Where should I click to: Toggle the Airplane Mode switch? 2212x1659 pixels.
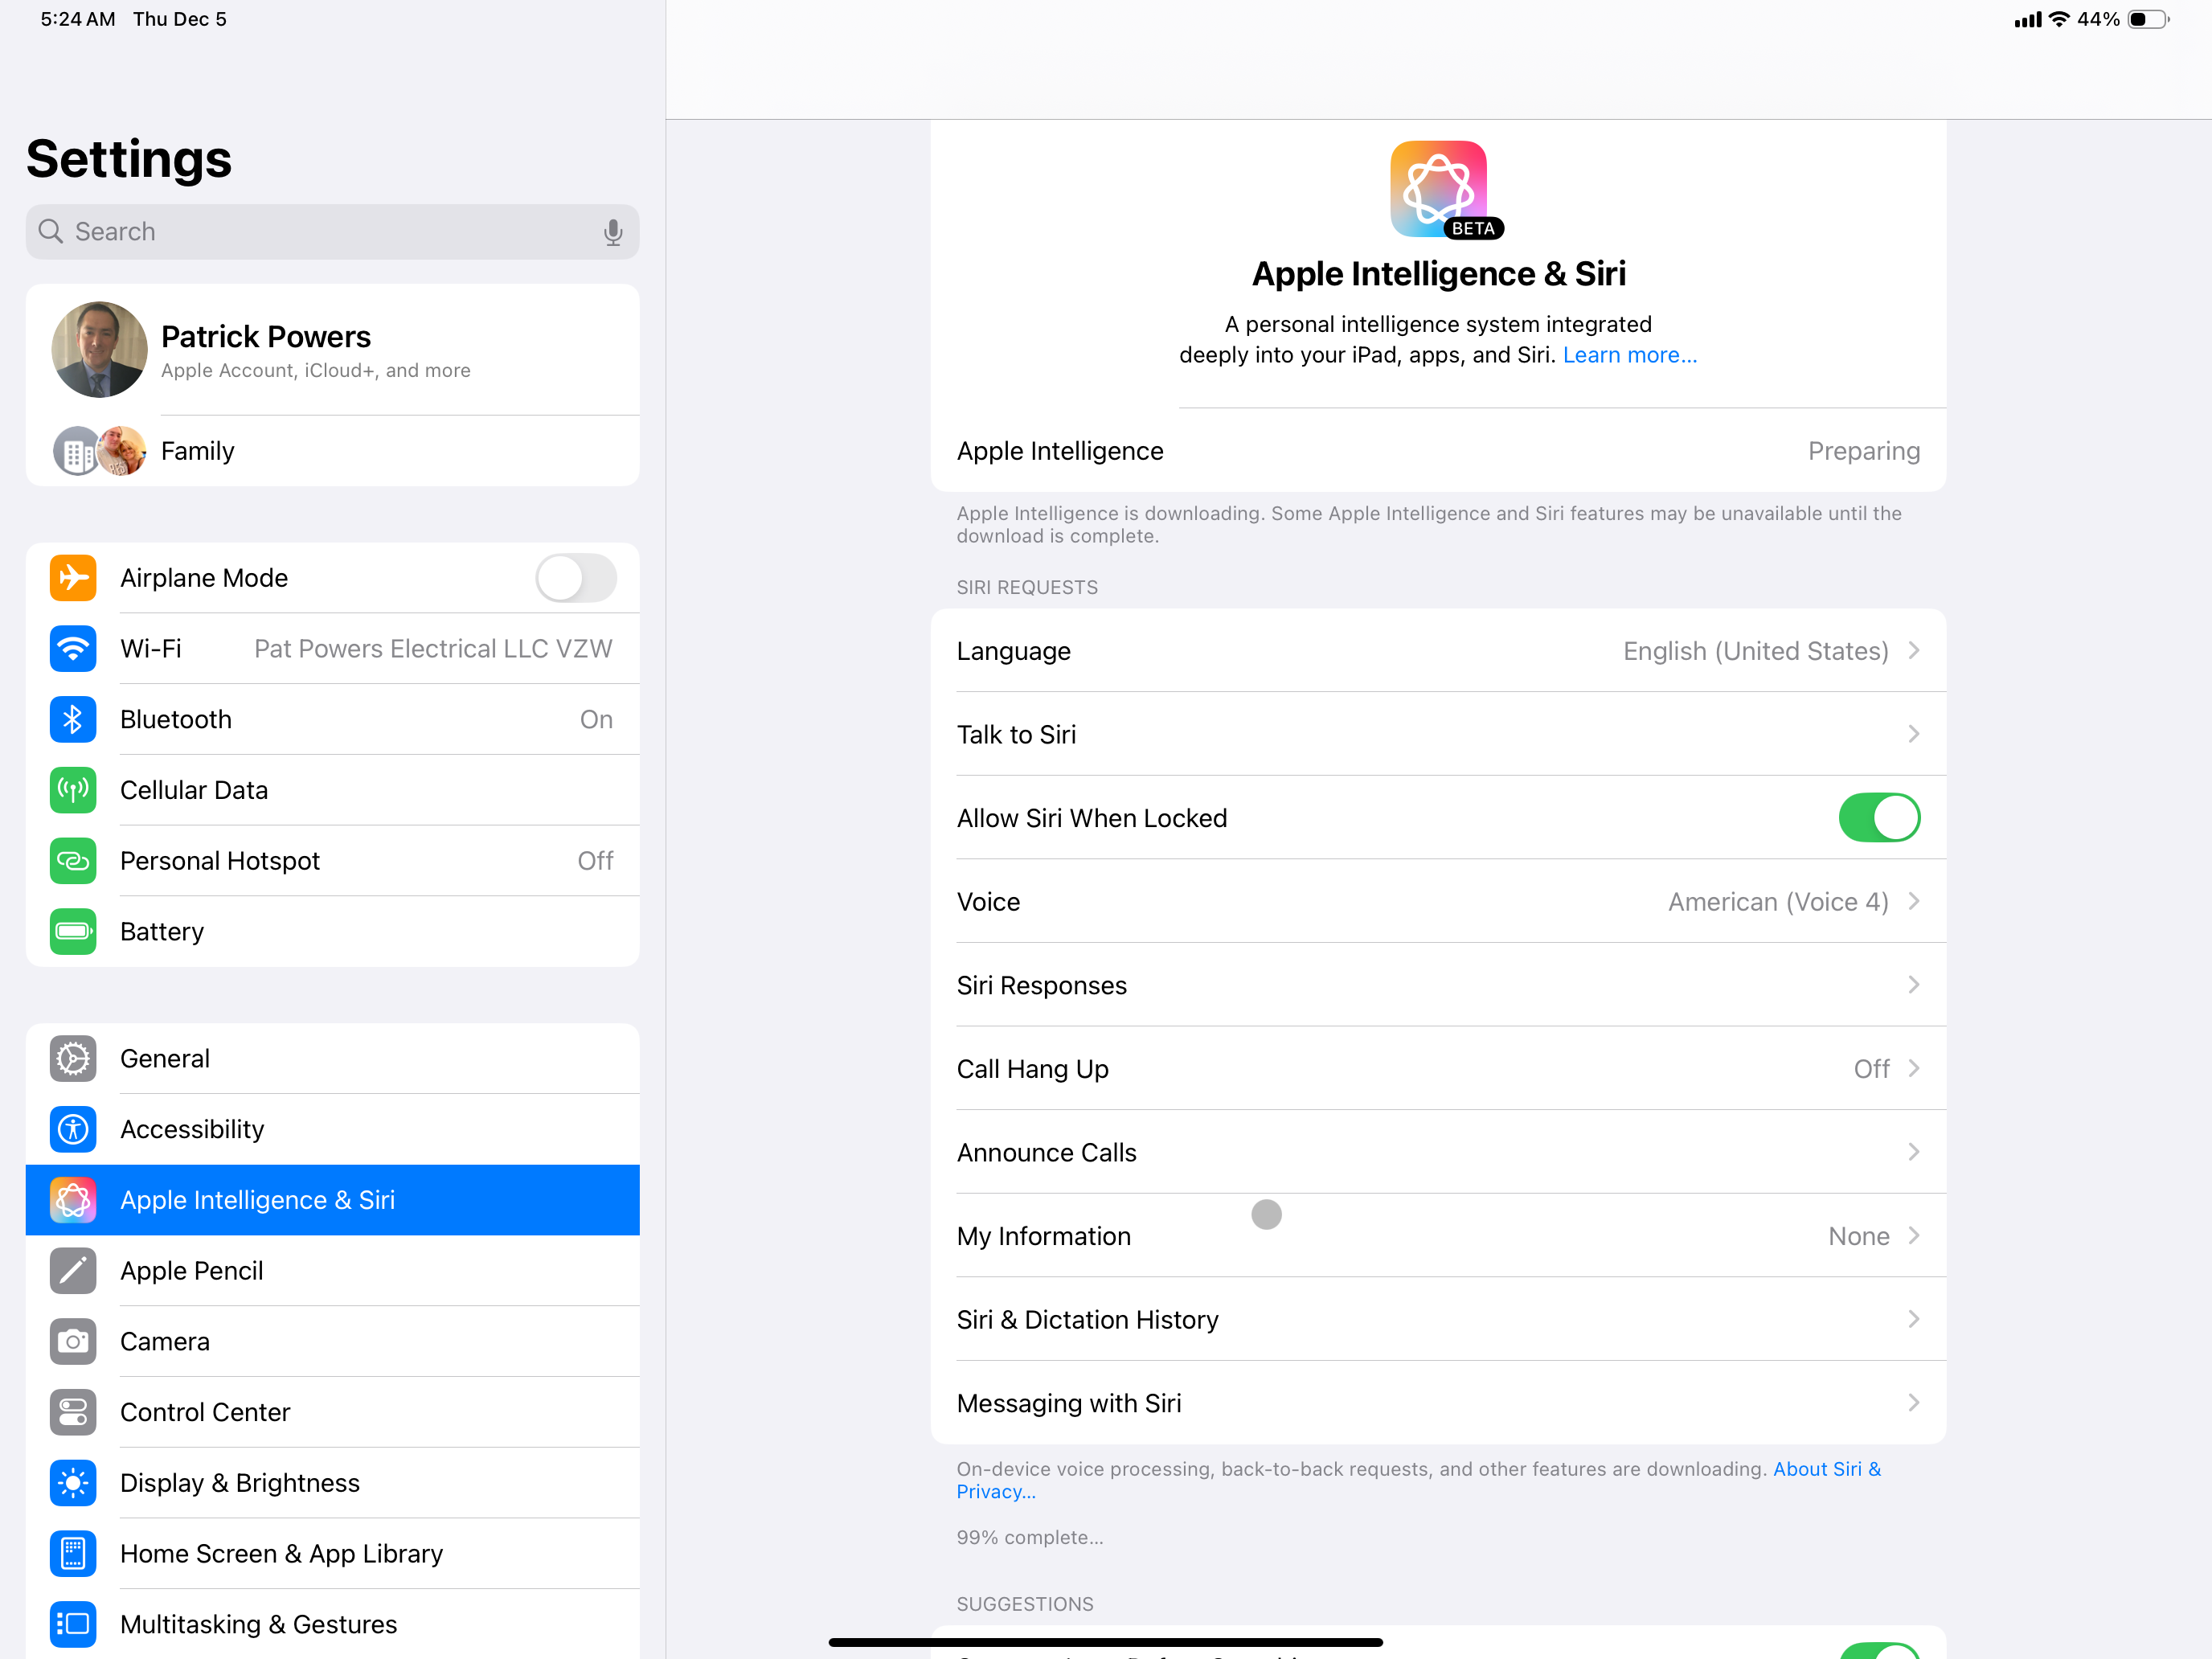coord(576,578)
